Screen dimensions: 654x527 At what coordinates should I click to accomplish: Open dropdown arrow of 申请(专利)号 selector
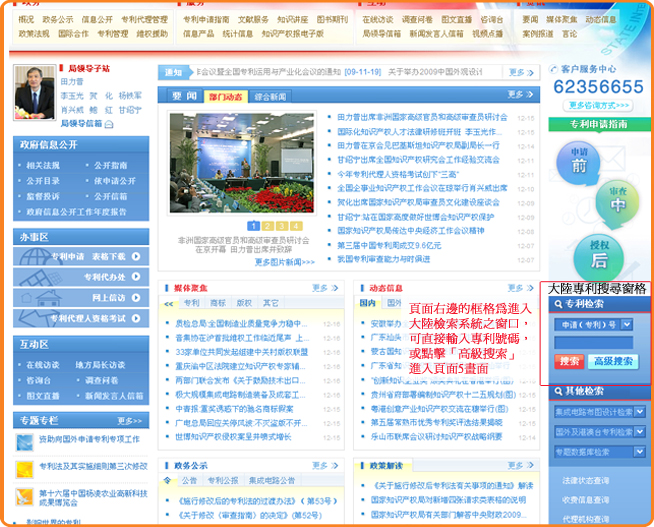point(626,324)
